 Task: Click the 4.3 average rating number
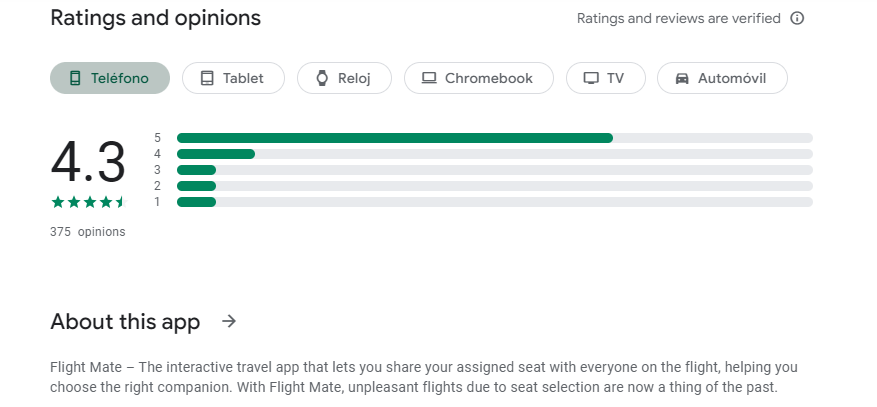(x=88, y=162)
